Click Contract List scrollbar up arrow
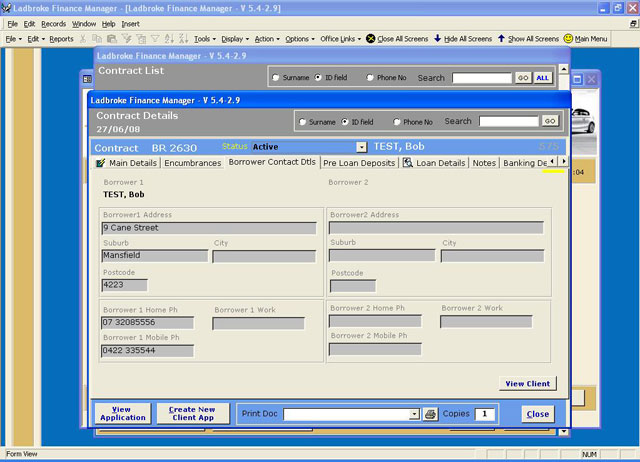 coord(564,69)
